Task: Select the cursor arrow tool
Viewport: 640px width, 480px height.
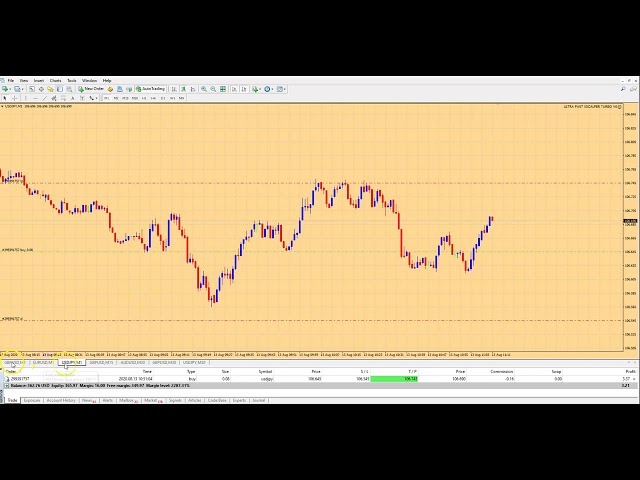Action: (x=5, y=98)
